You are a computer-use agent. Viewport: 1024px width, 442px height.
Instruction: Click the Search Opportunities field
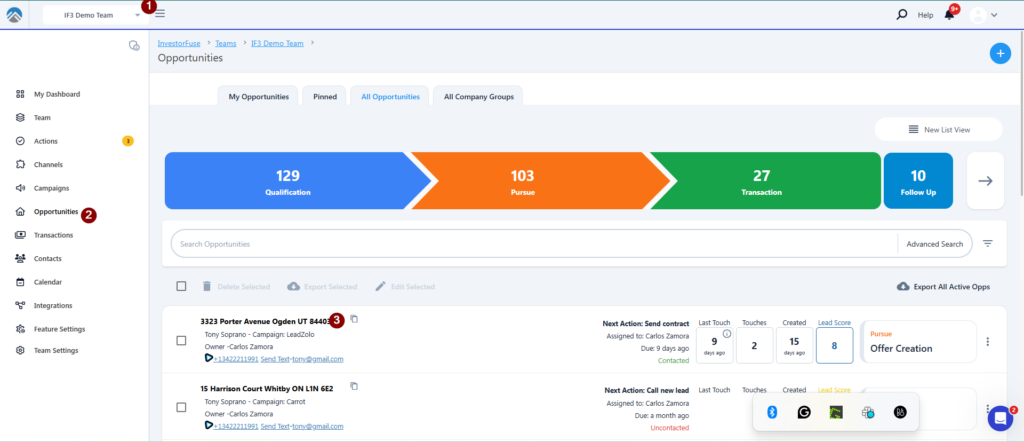[x=534, y=244]
